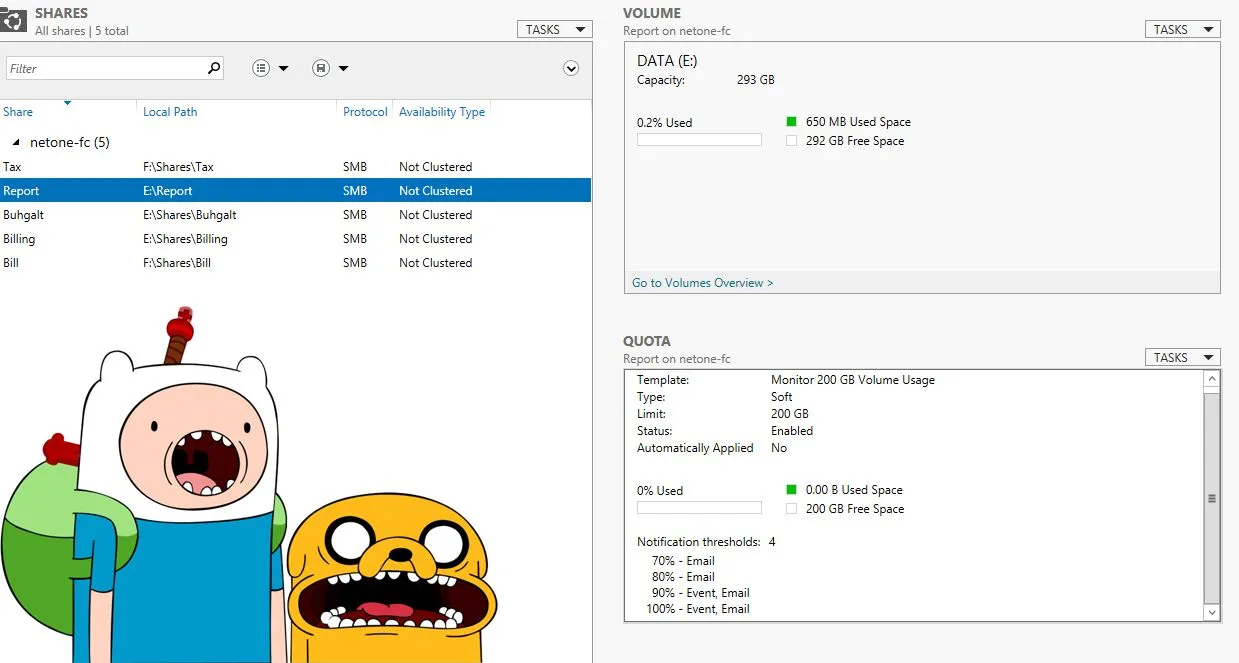Click the 90% - Event, Email threshold
This screenshot has height=663, width=1239.
click(700, 593)
